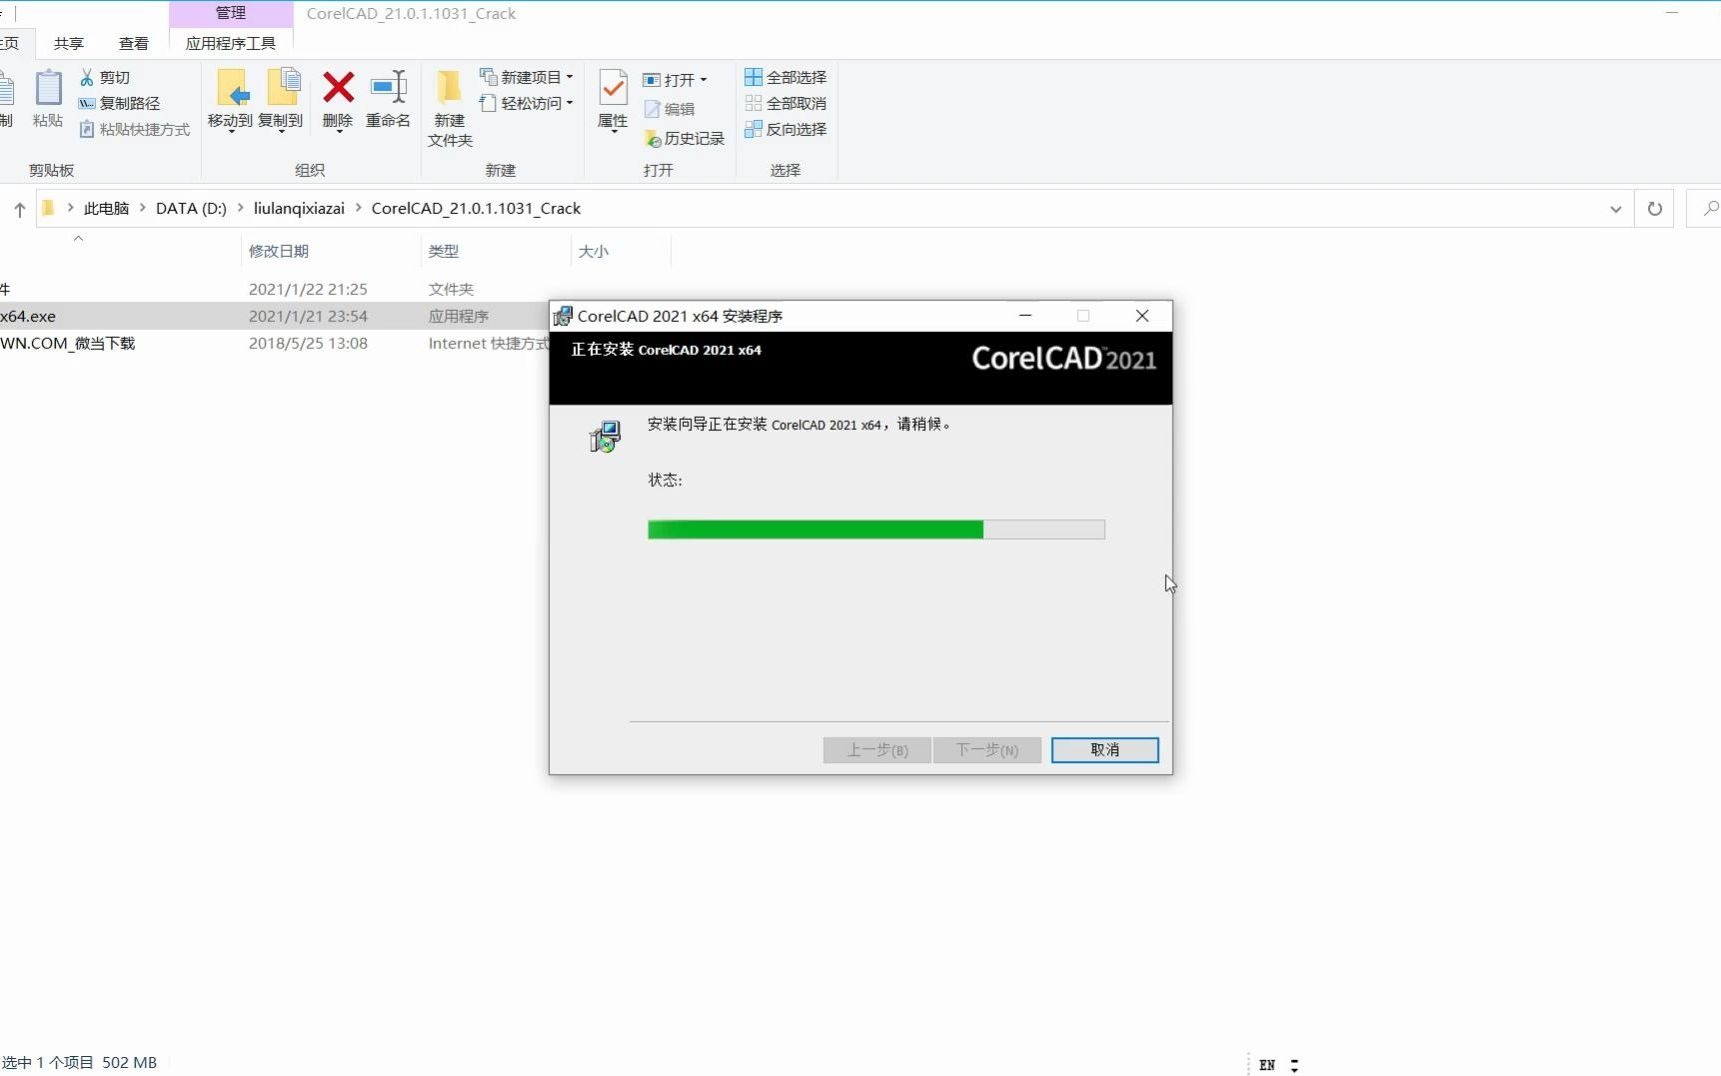The image size is (1721, 1076).
Task: Click the search magnifier icon
Action: pos(1710,208)
